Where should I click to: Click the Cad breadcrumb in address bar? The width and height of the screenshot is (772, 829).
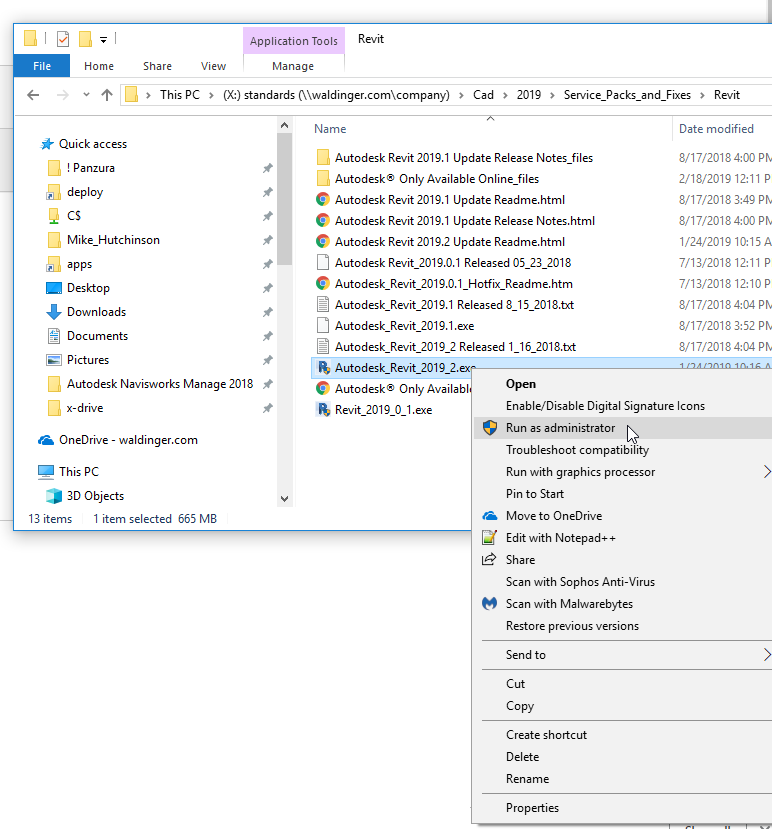tap(483, 95)
